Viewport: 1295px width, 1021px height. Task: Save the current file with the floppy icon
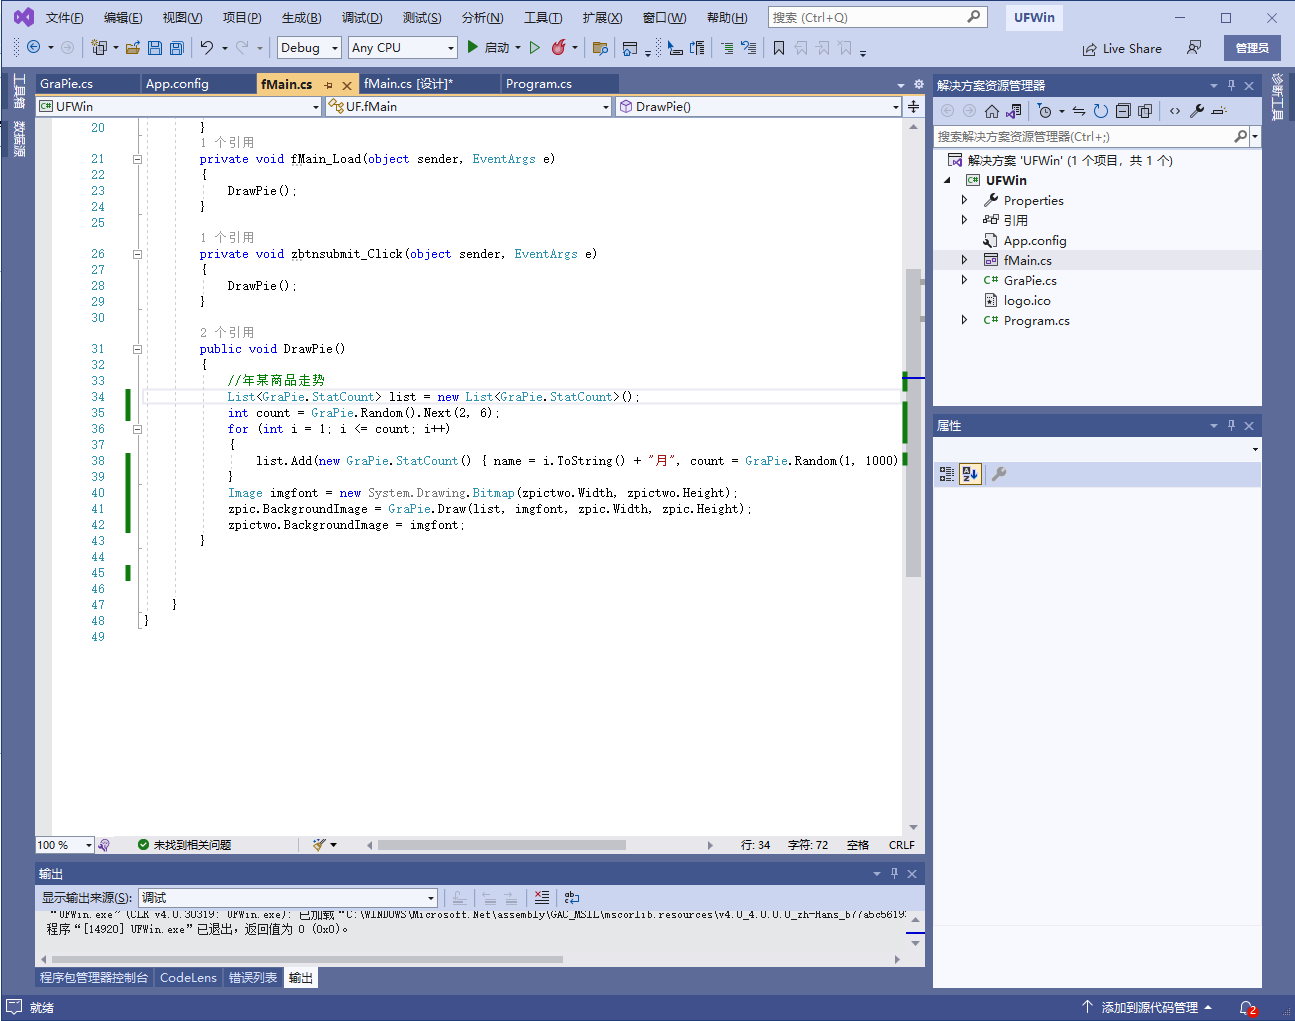pos(155,47)
